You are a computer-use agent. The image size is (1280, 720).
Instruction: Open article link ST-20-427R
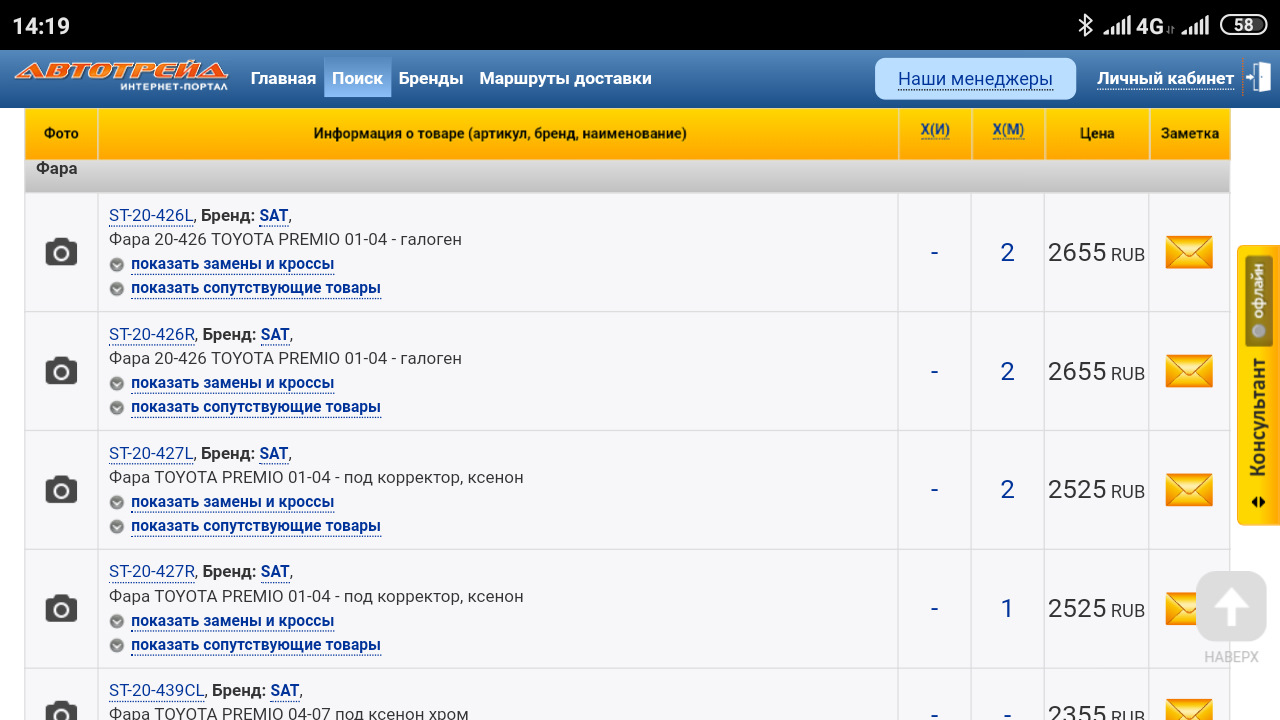tap(152, 571)
